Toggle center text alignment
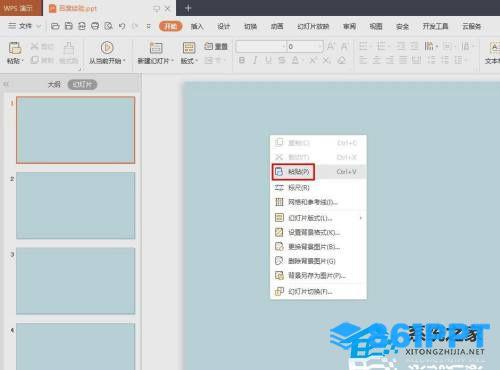Image resolution: width=500 pixels, height=370 pixels. pyautogui.click(x=377, y=60)
